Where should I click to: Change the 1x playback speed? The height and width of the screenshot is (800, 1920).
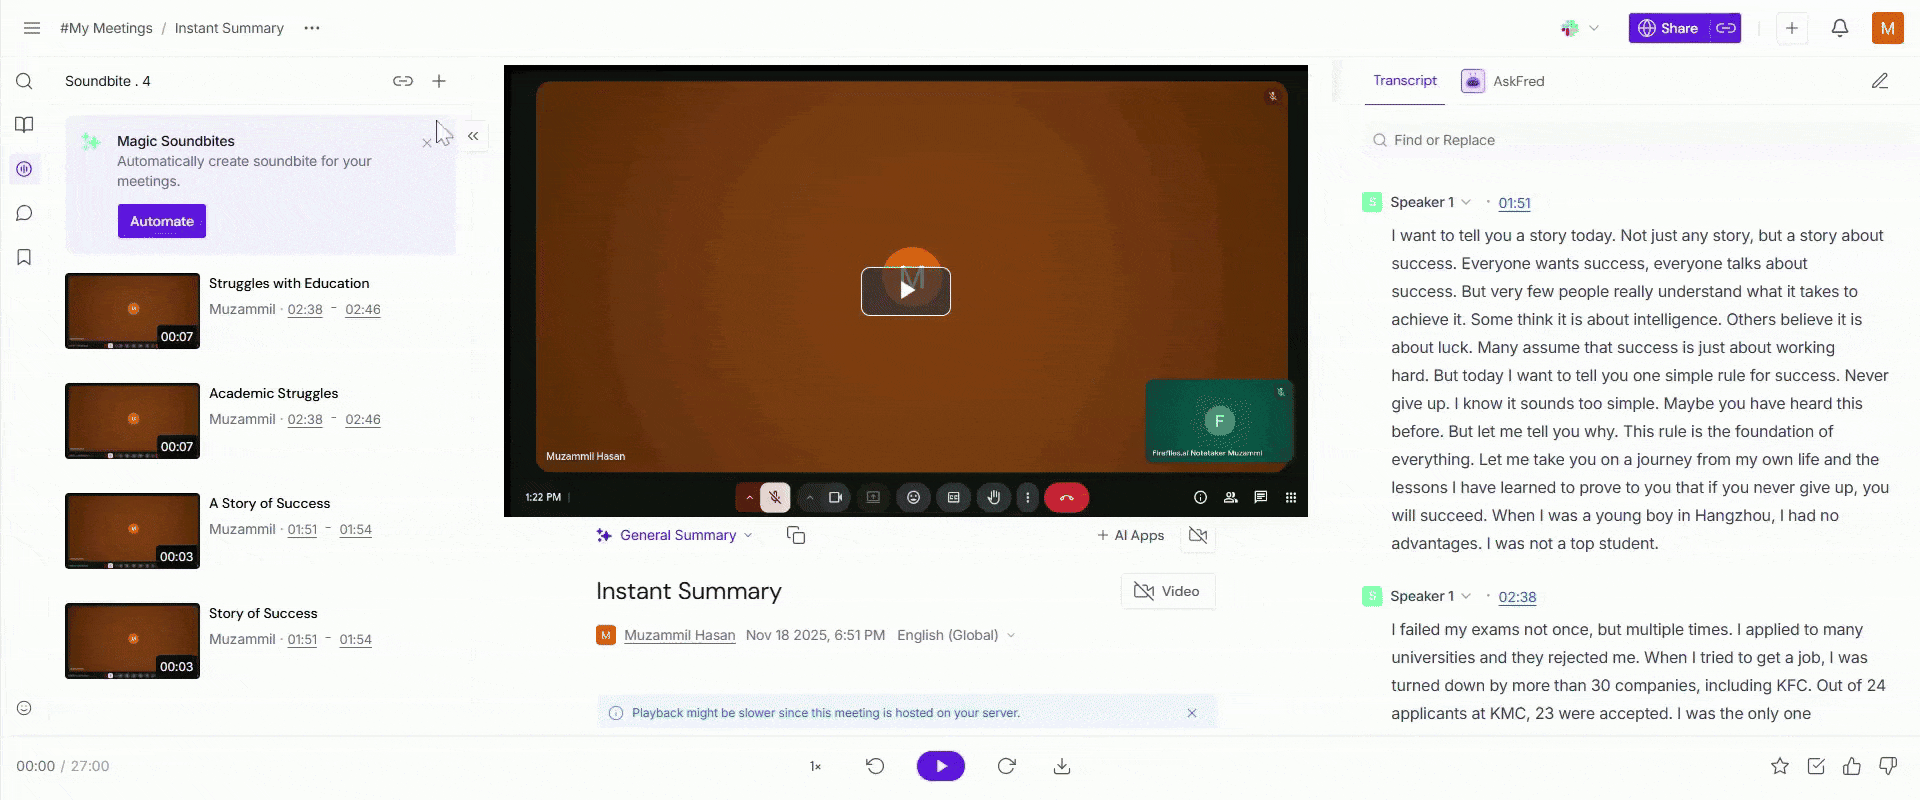[x=815, y=767]
